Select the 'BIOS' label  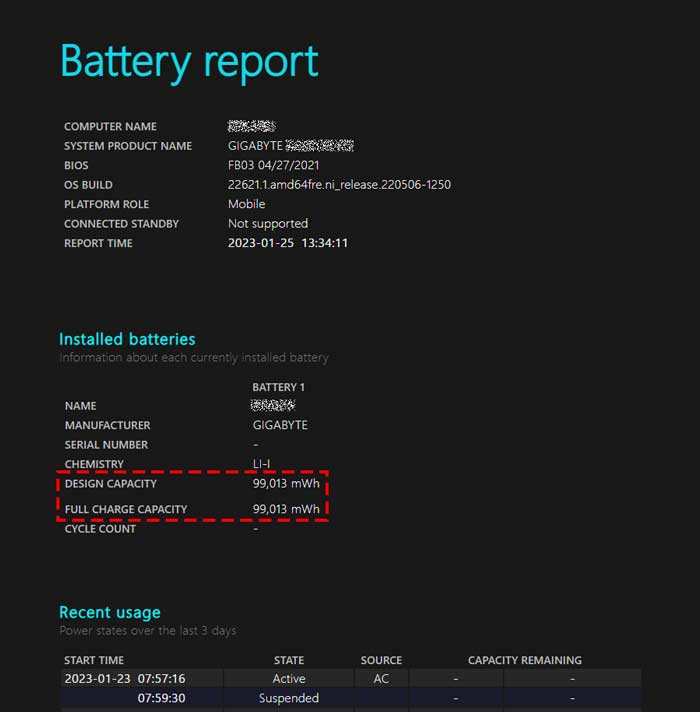tap(76, 166)
